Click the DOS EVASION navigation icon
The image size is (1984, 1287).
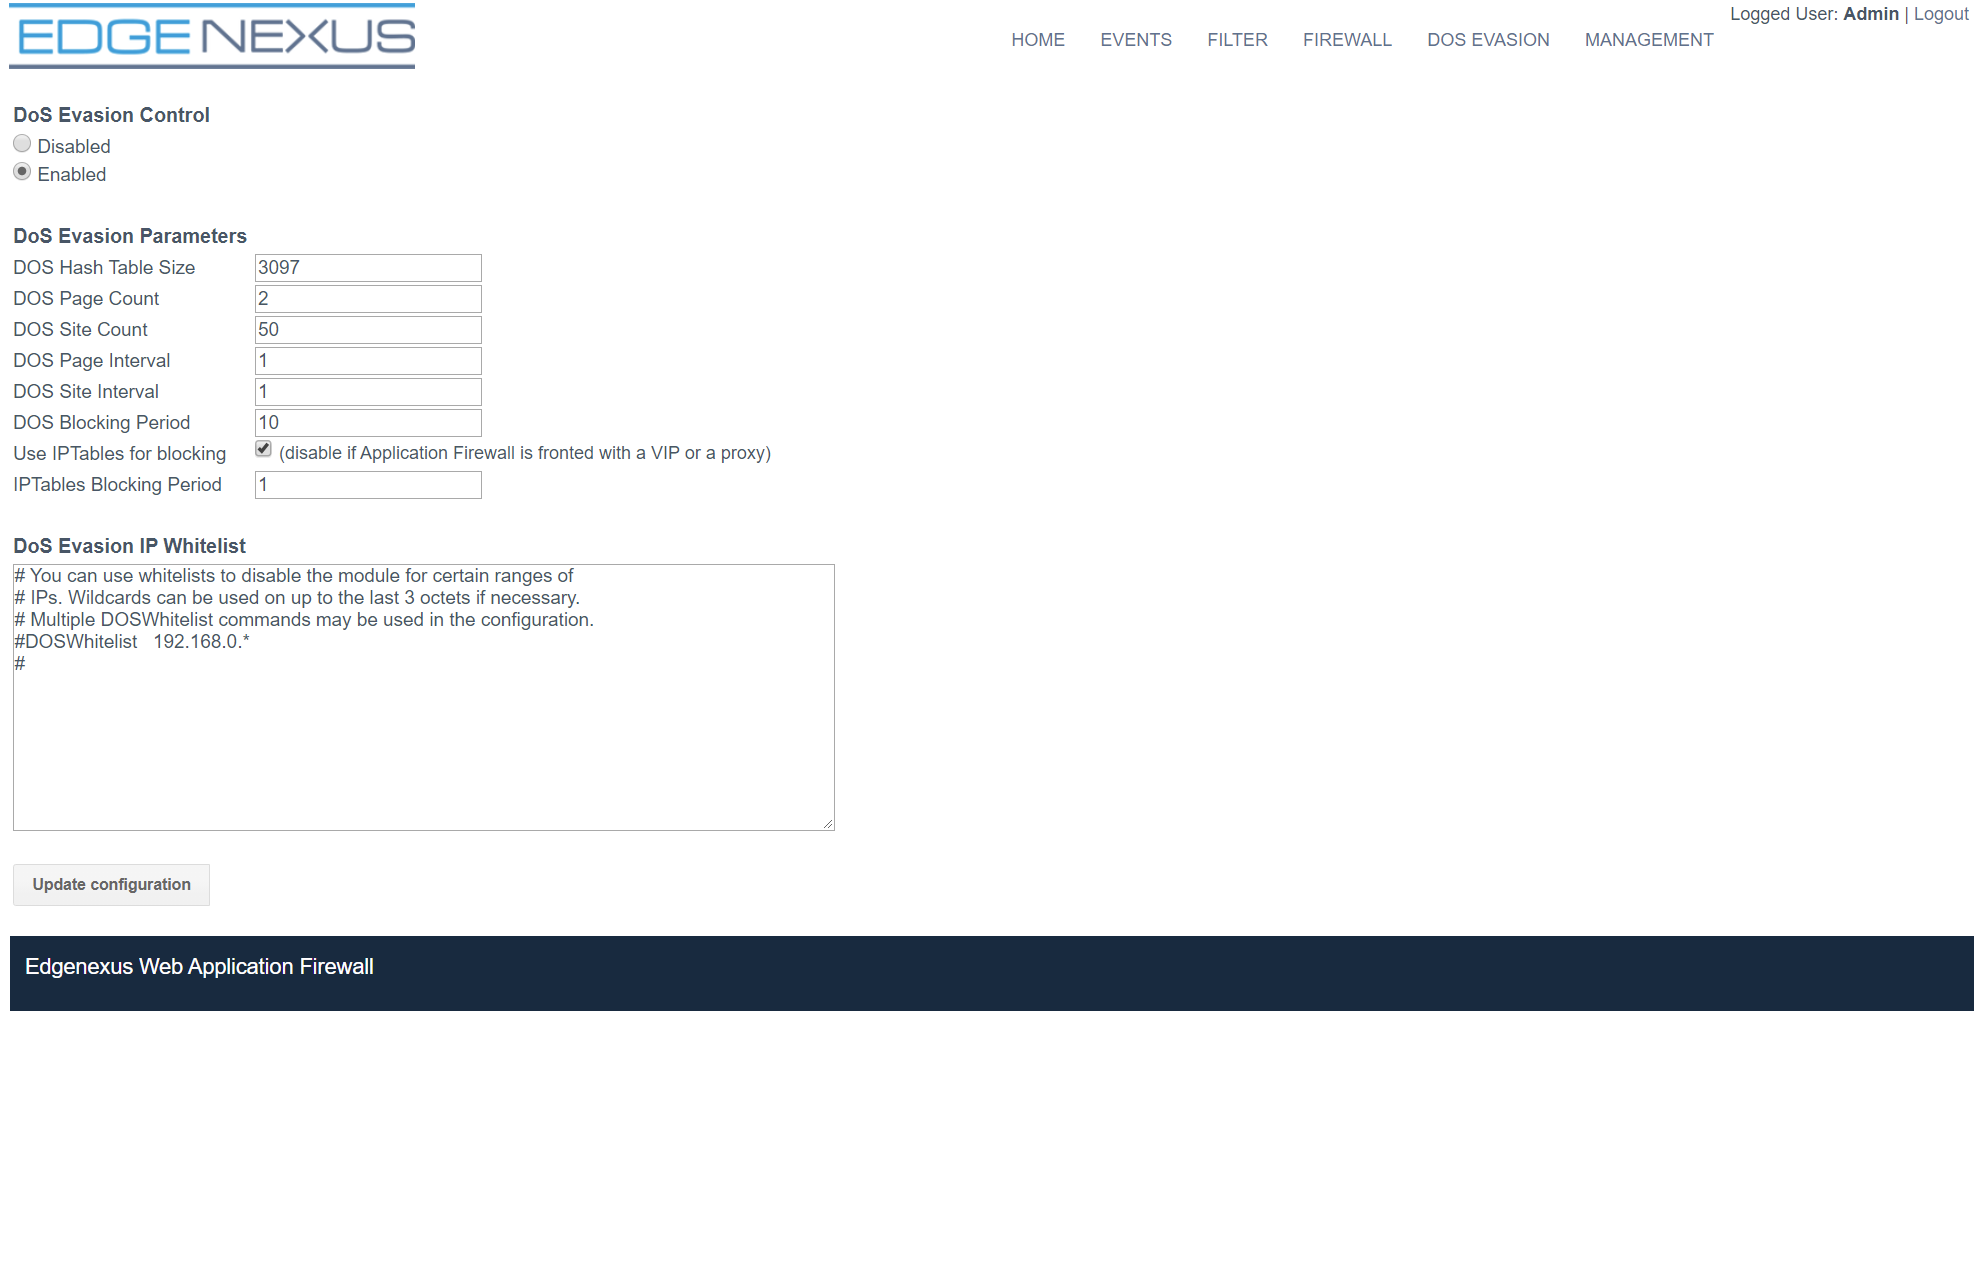[x=1488, y=39]
